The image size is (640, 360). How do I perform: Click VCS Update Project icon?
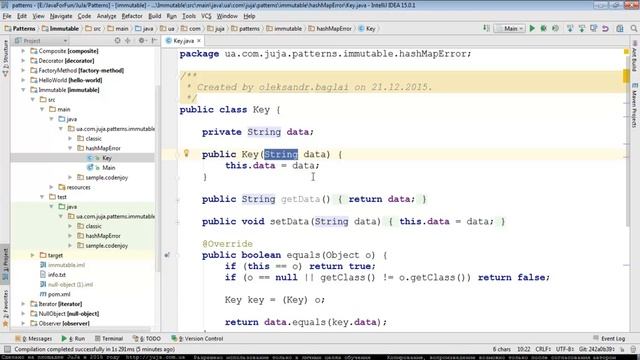pos(570,29)
